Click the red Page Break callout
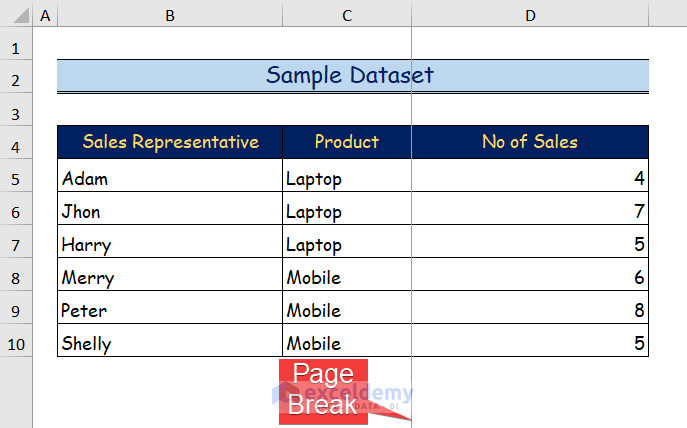 324,390
